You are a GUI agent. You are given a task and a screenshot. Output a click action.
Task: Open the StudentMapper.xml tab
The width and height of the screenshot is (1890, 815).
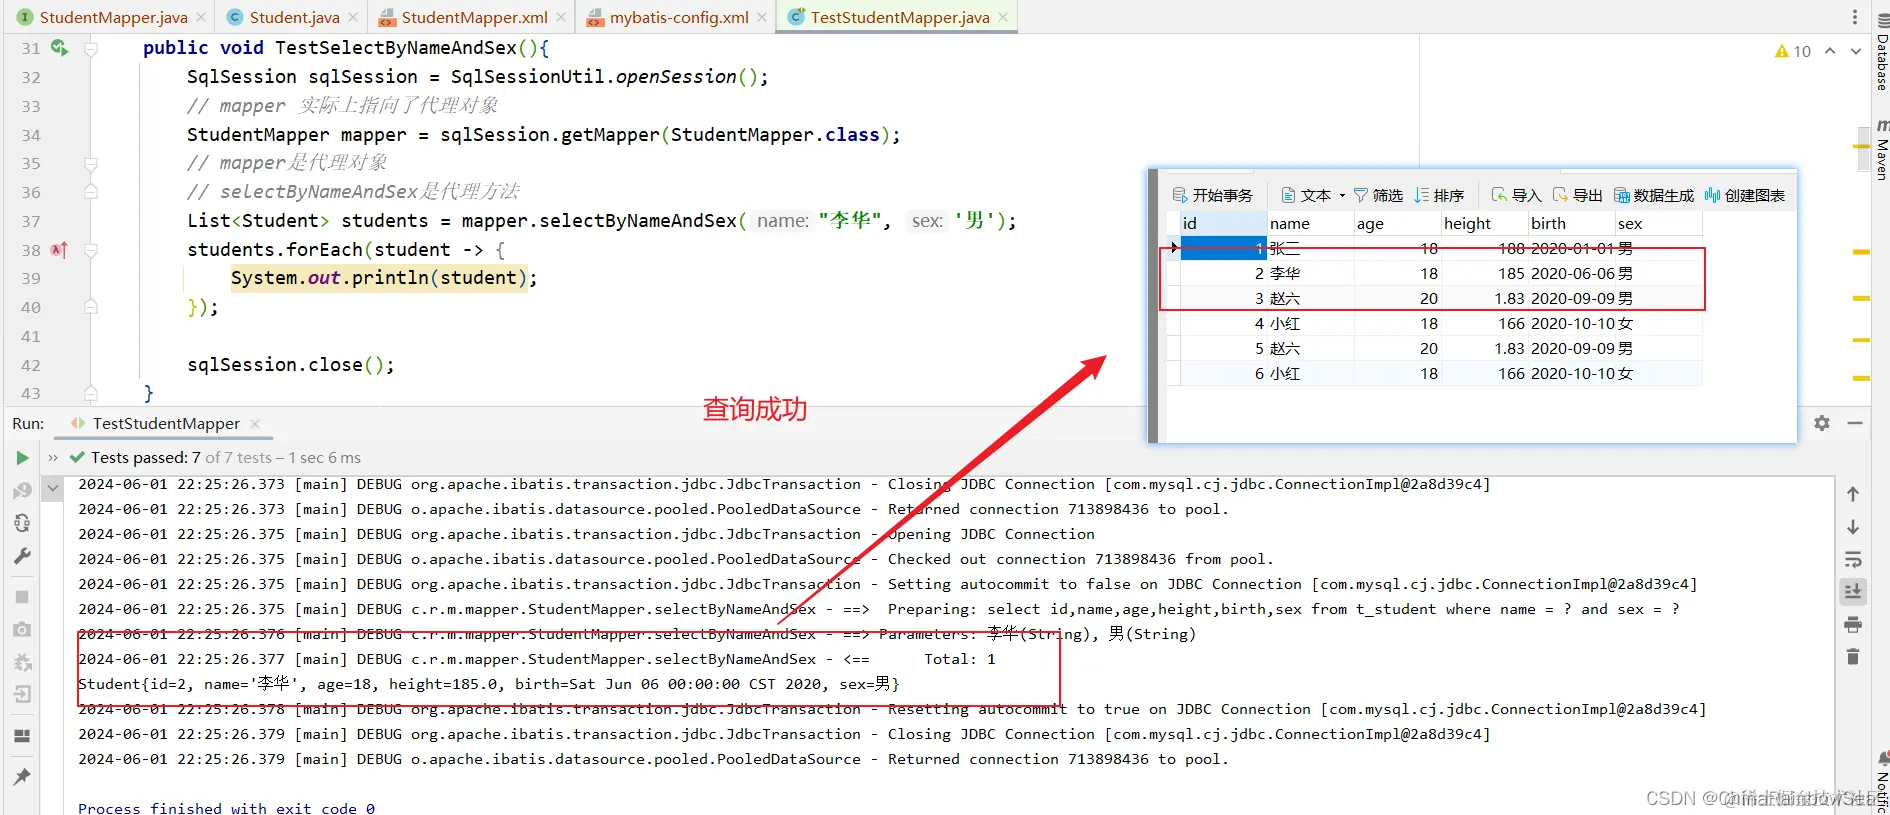(x=474, y=17)
